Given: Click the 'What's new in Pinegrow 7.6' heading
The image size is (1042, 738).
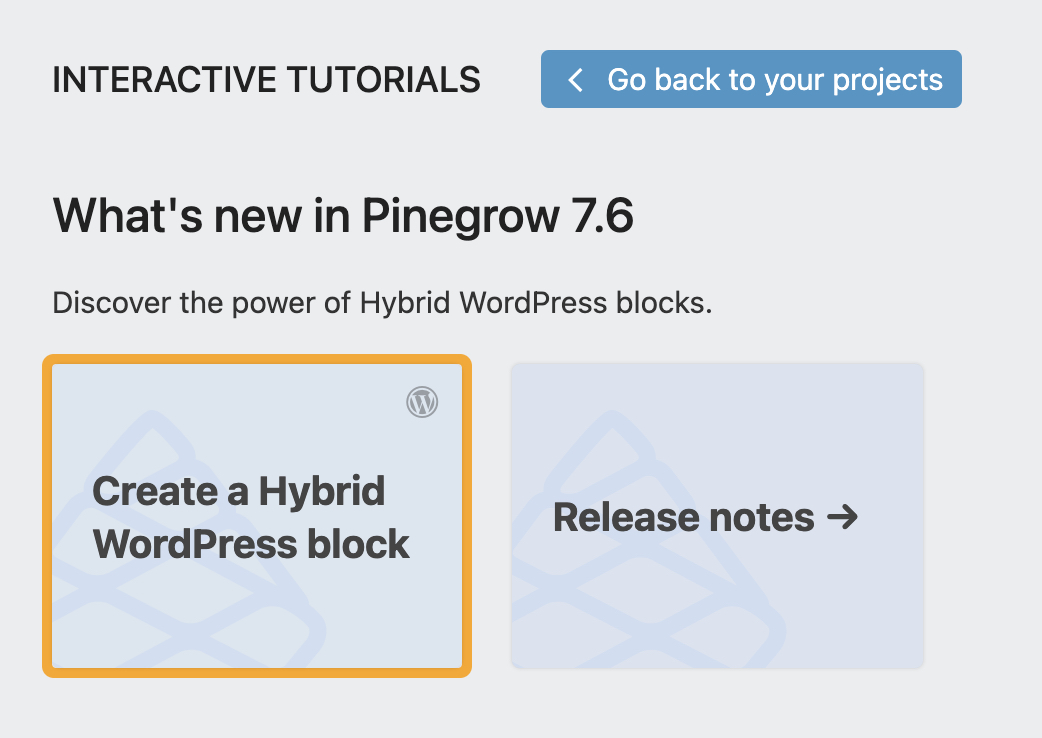Looking at the screenshot, I should 343,215.
